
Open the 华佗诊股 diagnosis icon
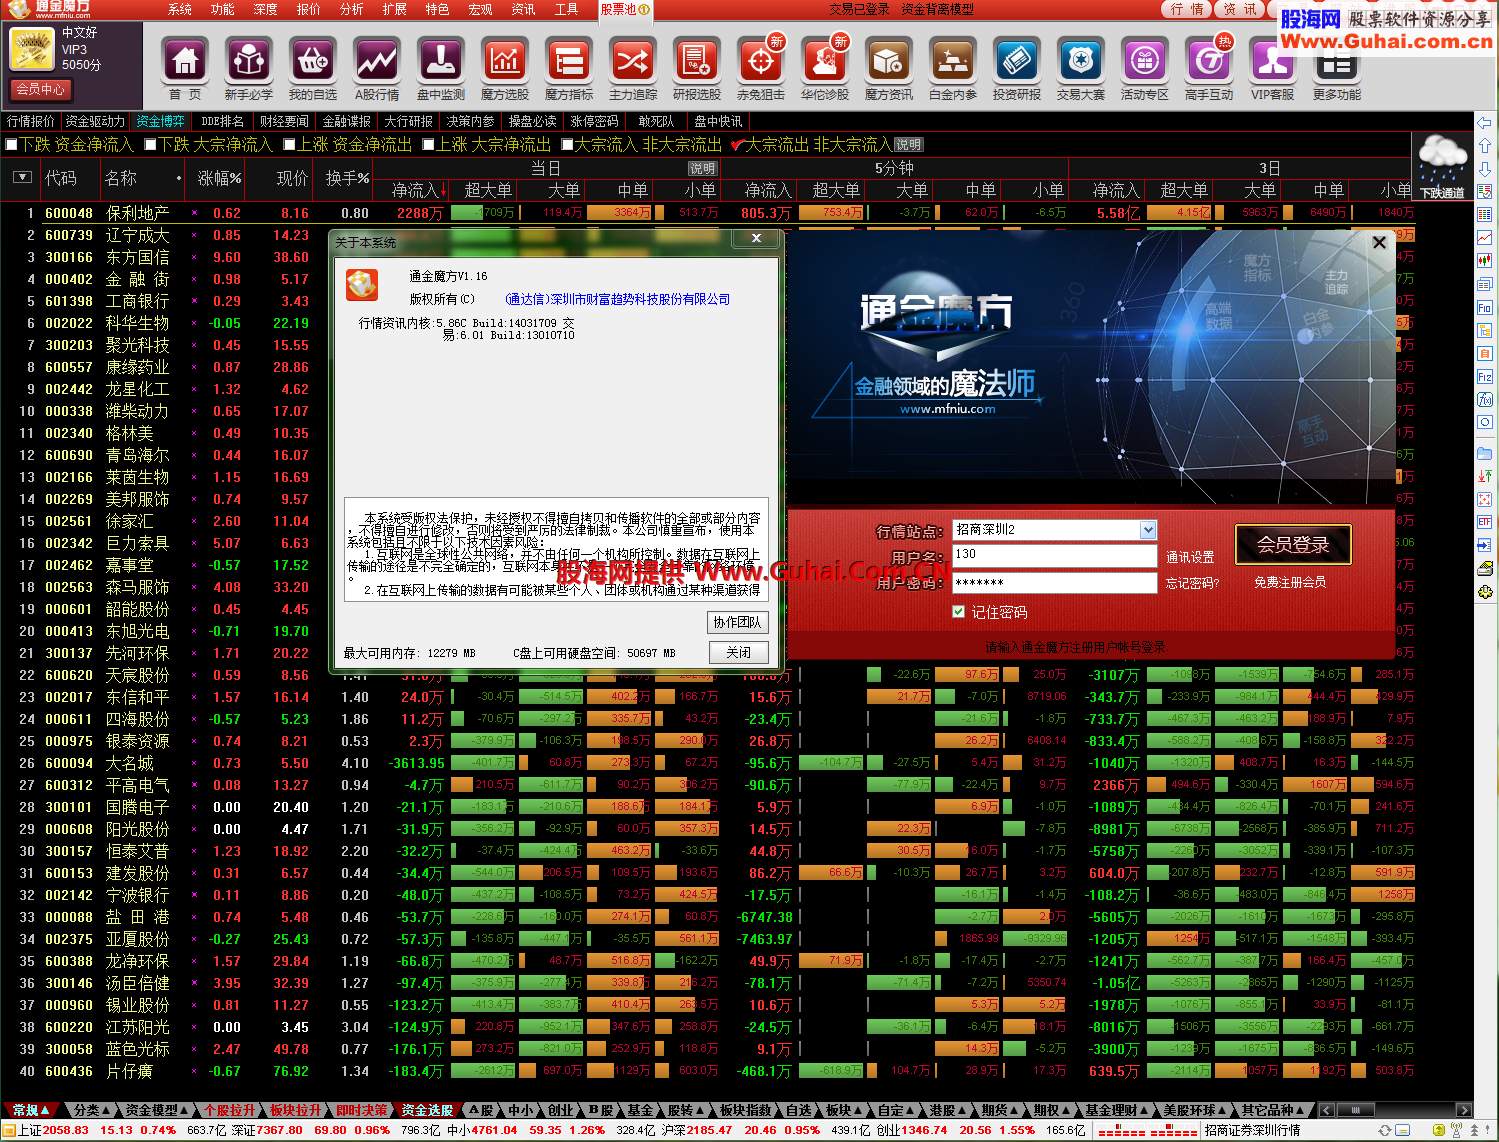click(x=825, y=62)
